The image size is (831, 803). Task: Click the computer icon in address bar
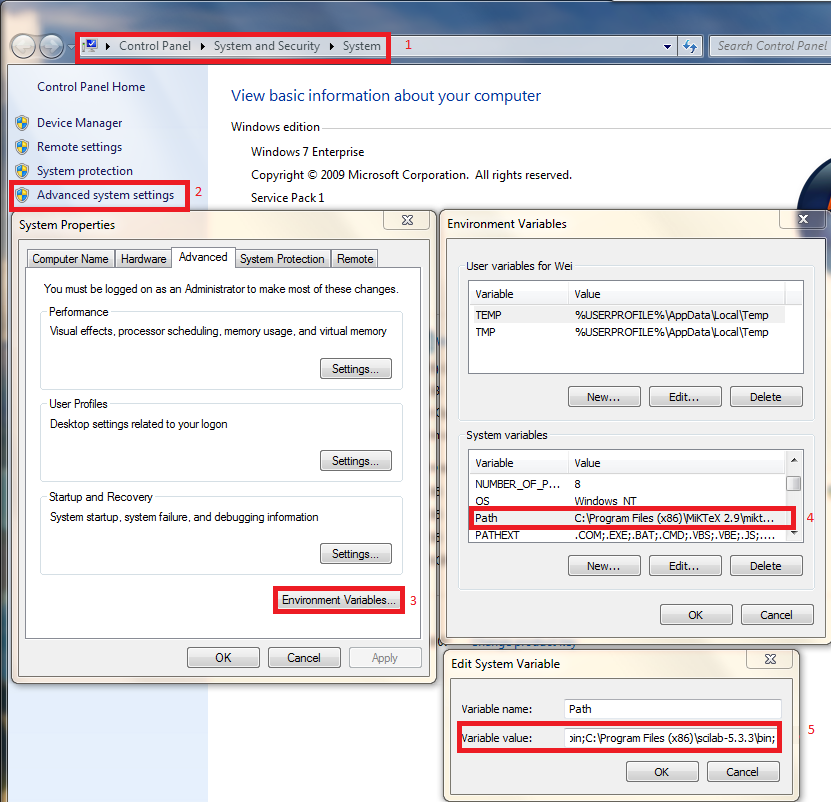click(91, 46)
